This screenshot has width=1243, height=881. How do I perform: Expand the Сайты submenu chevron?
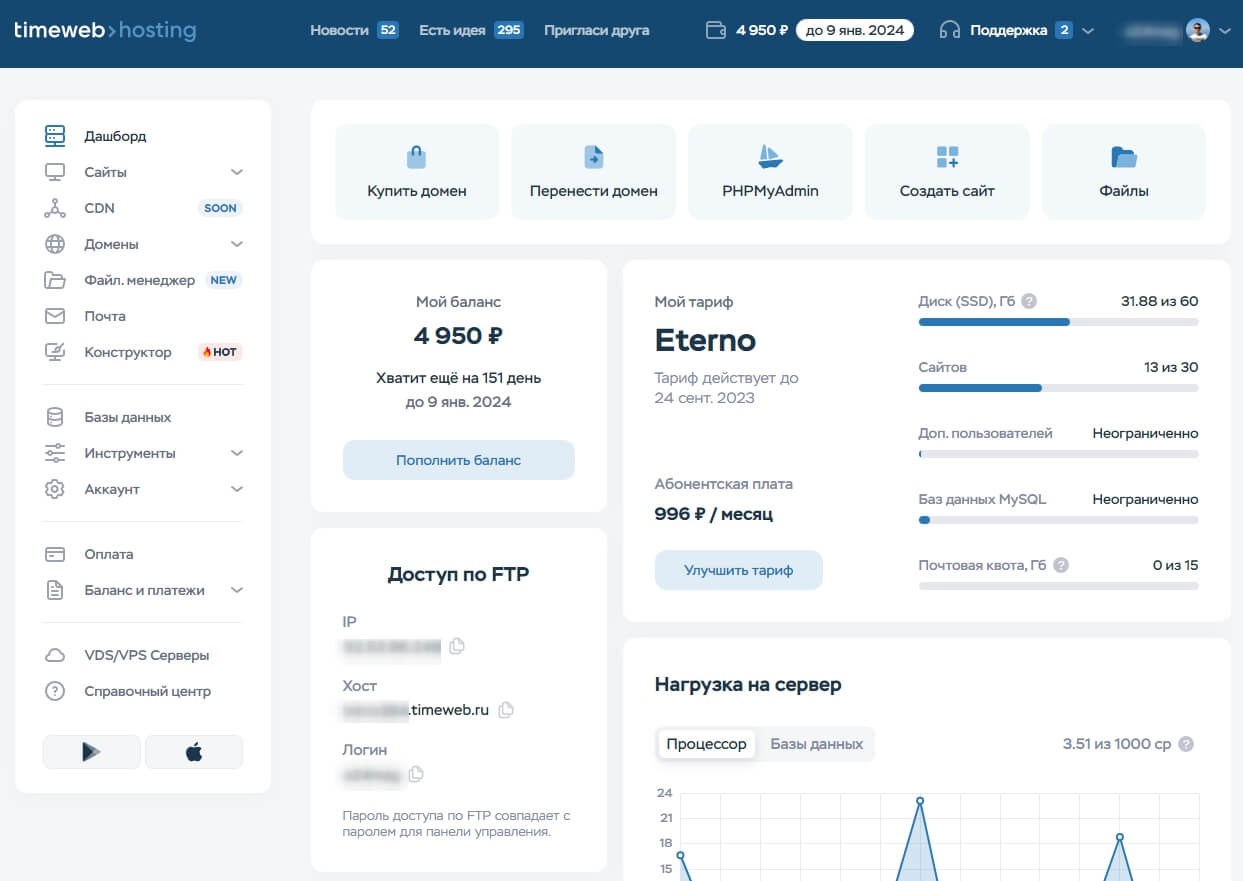coord(237,172)
